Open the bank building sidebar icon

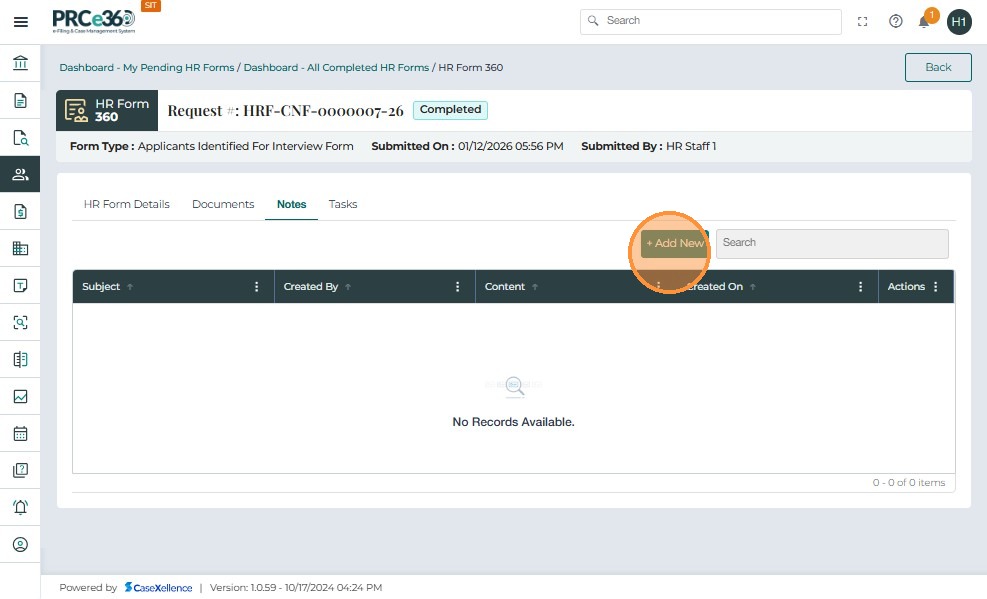point(20,63)
